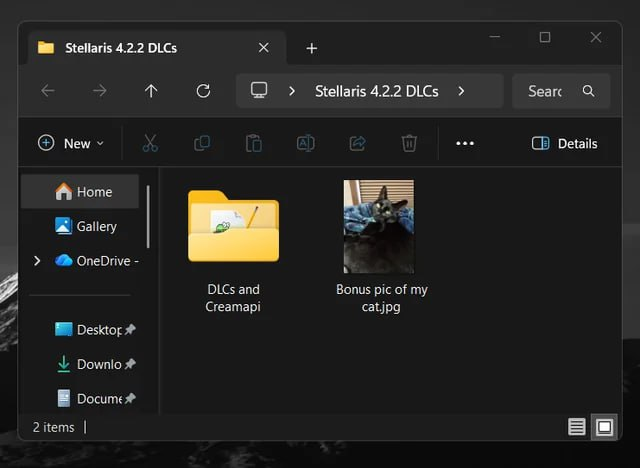640x468 pixels.
Task: Click the Paste clipboard icon
Action: [x=253, y=143]
